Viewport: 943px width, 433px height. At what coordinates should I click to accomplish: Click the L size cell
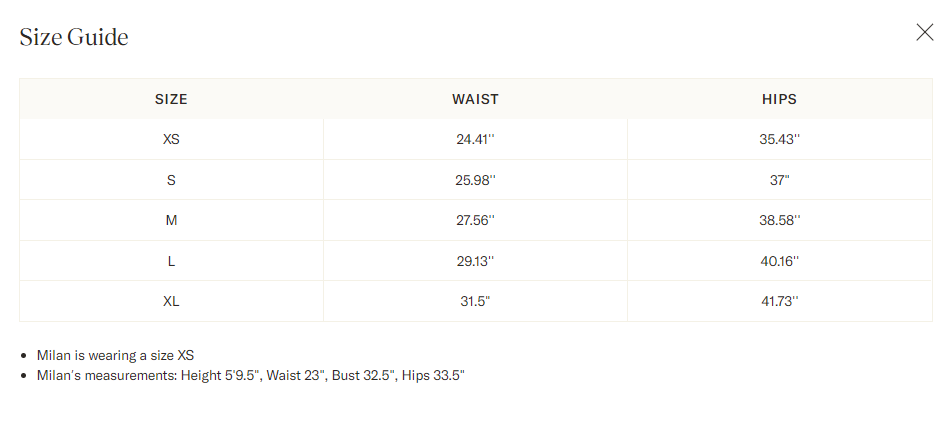tap(171, 261)
